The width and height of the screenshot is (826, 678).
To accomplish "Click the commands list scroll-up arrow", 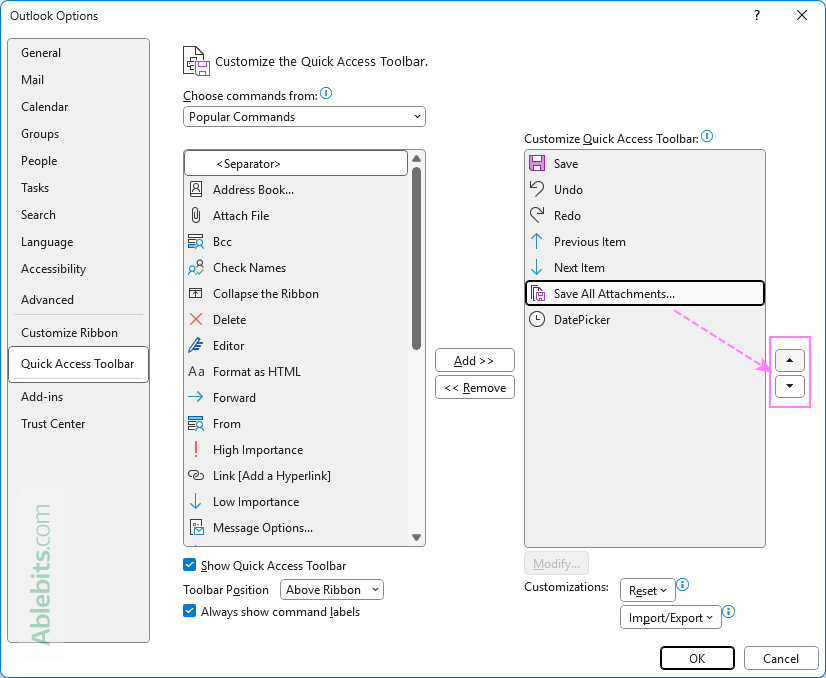I will [416, 159].
